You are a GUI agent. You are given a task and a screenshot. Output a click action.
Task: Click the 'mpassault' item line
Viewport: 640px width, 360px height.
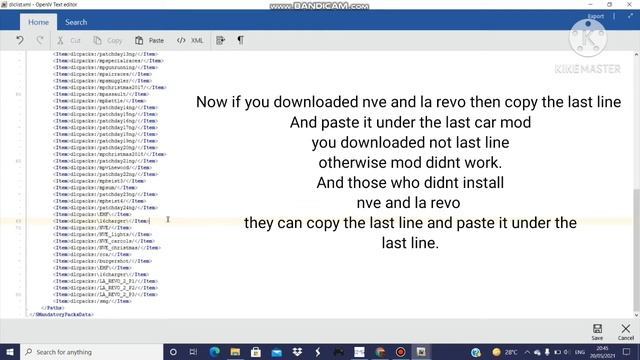100,94
